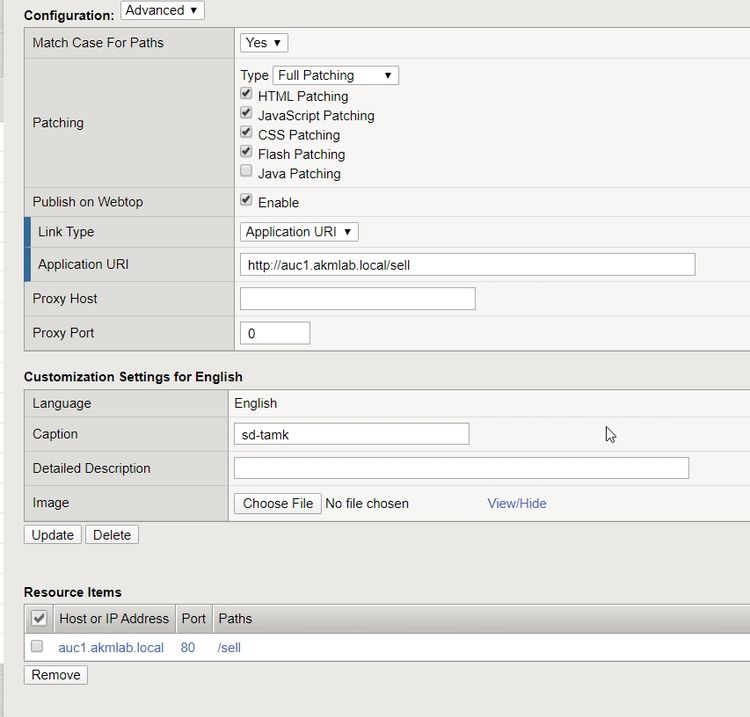Select all resource items header checkbox
This screenshot has height=717, width=750.
click(x=40, y=619)
